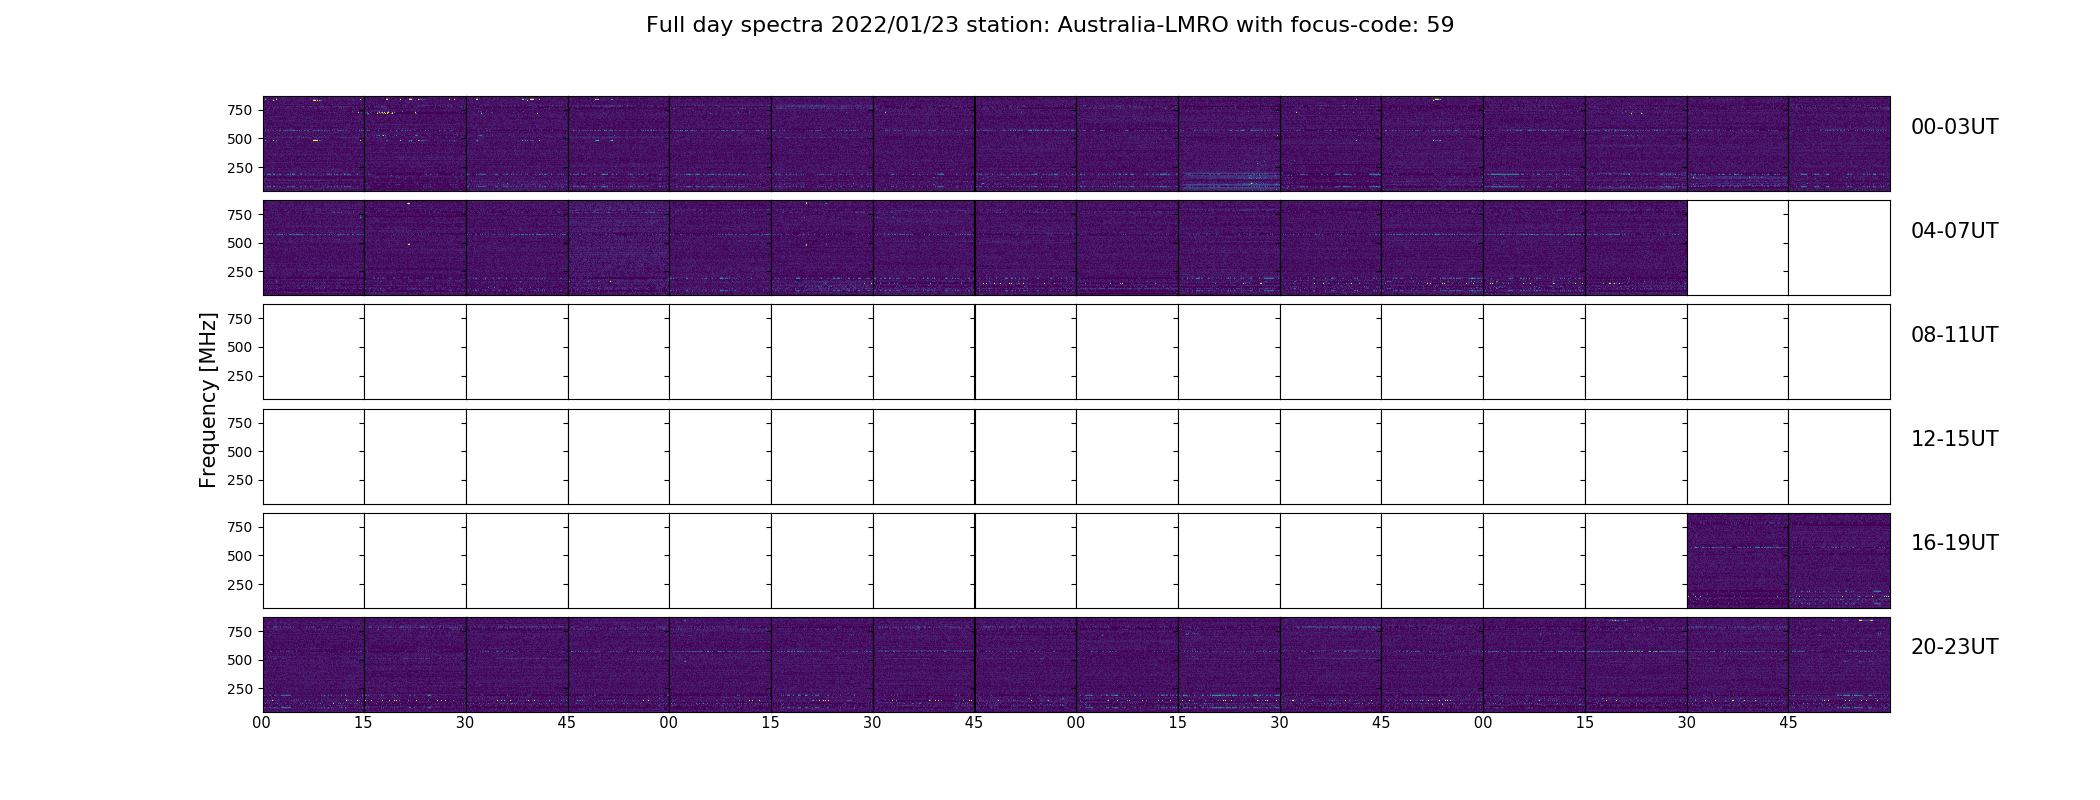2100x800 pixels.
Task: Click the leftmost 00 time axis tick
Action: (262, 723)
